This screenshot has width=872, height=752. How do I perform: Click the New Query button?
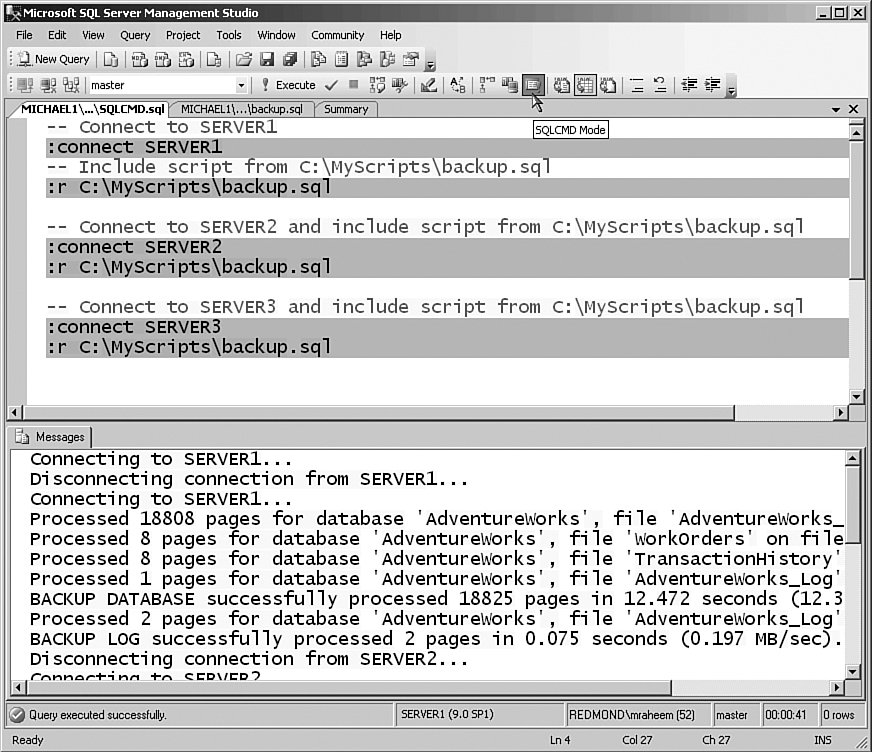pyautogui.click(x=54, y=59)
